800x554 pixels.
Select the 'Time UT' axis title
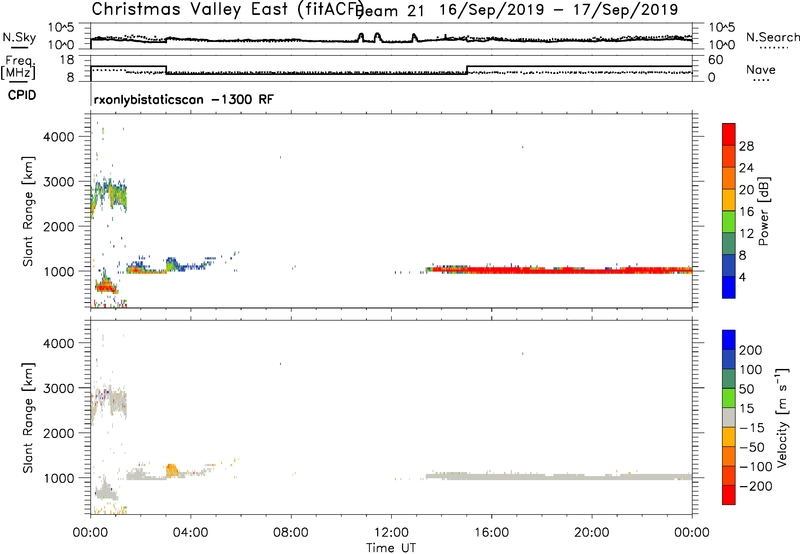[391, 548]
